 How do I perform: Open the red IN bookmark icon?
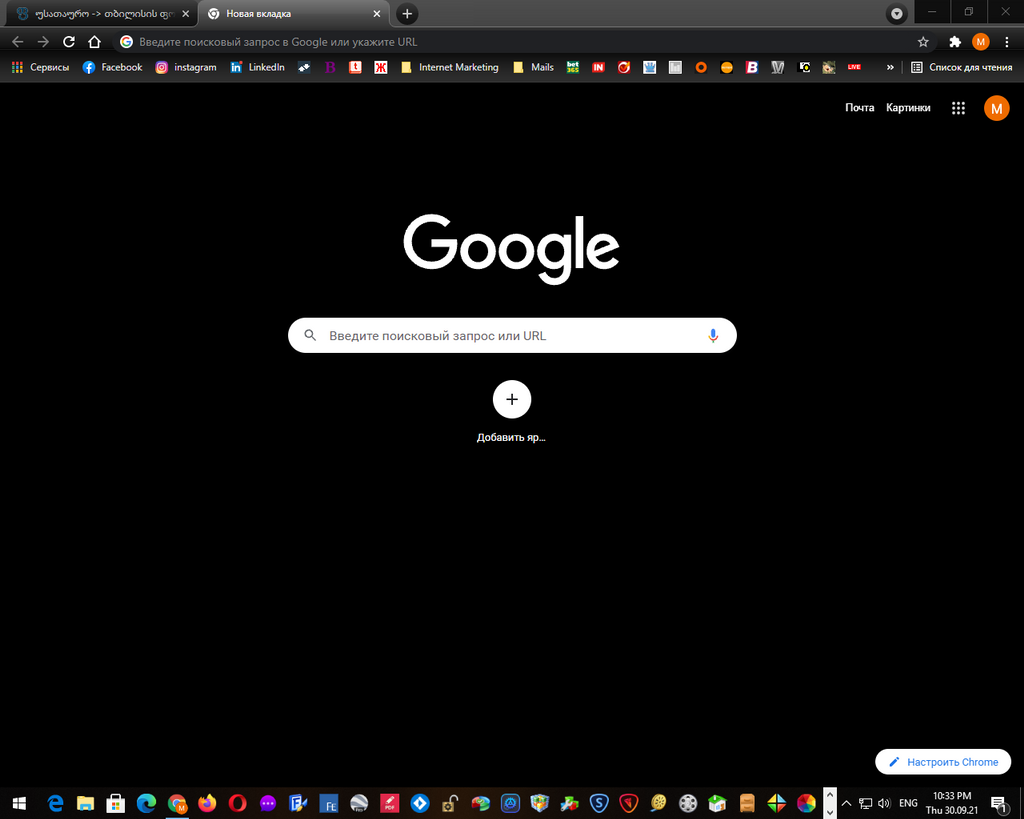click(598, 67)
